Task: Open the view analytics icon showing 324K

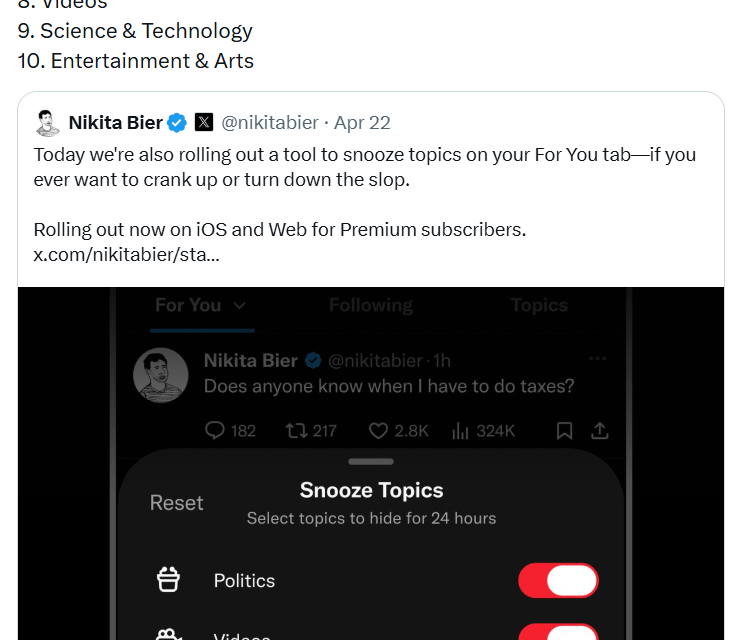Action: click(461, 431)
